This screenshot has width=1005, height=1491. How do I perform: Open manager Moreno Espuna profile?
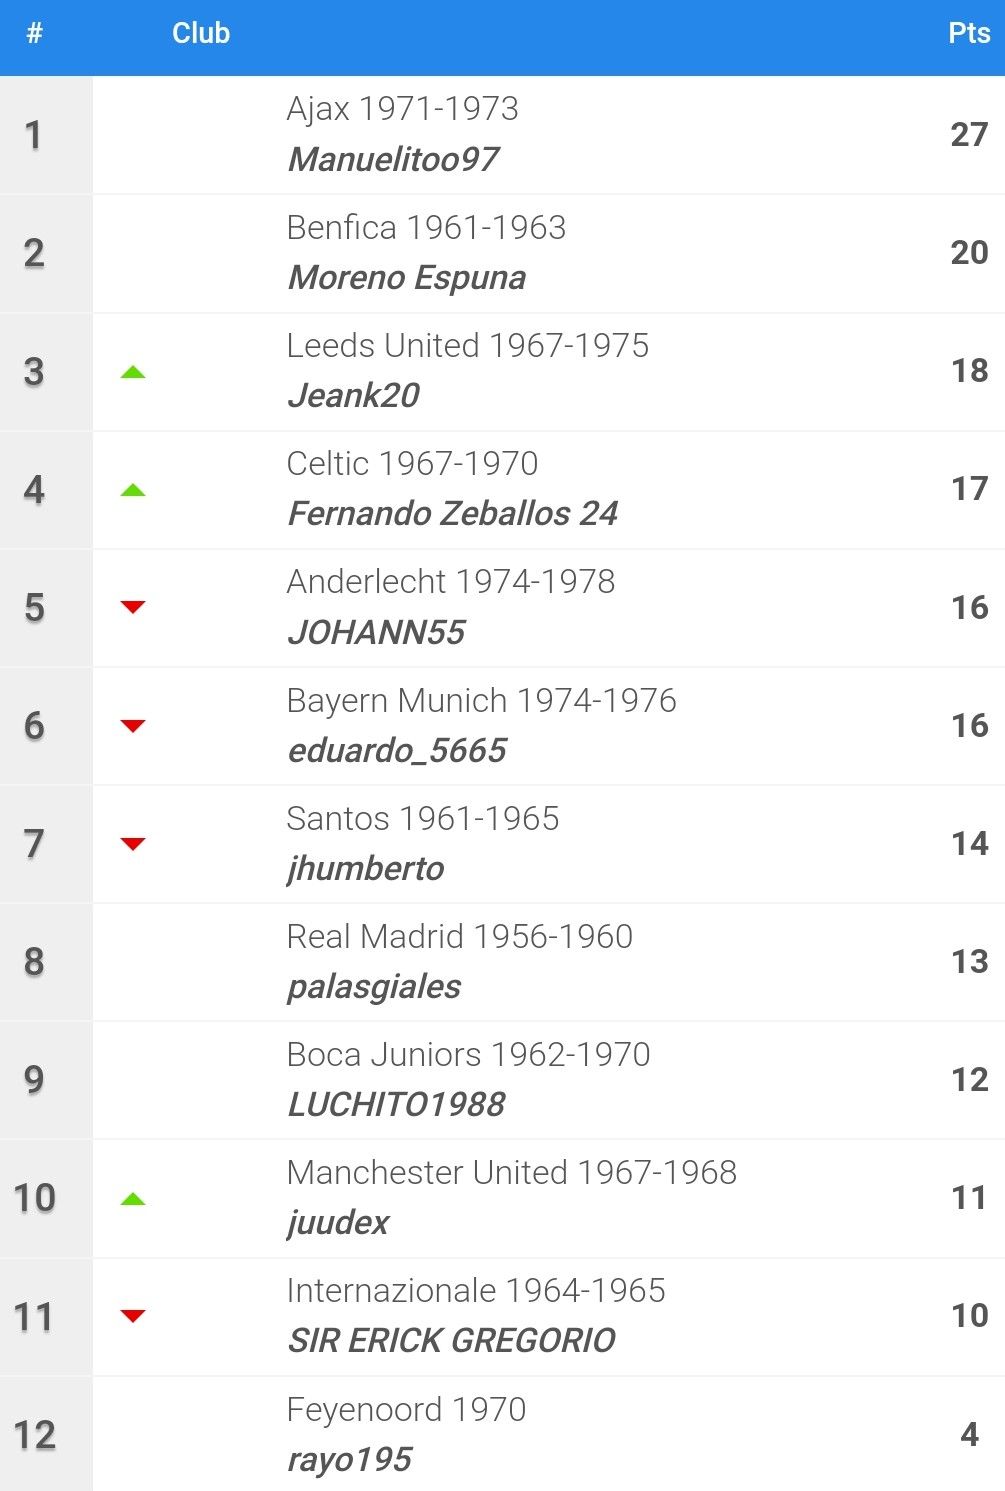pyautogui.click(x=407, y=277)
